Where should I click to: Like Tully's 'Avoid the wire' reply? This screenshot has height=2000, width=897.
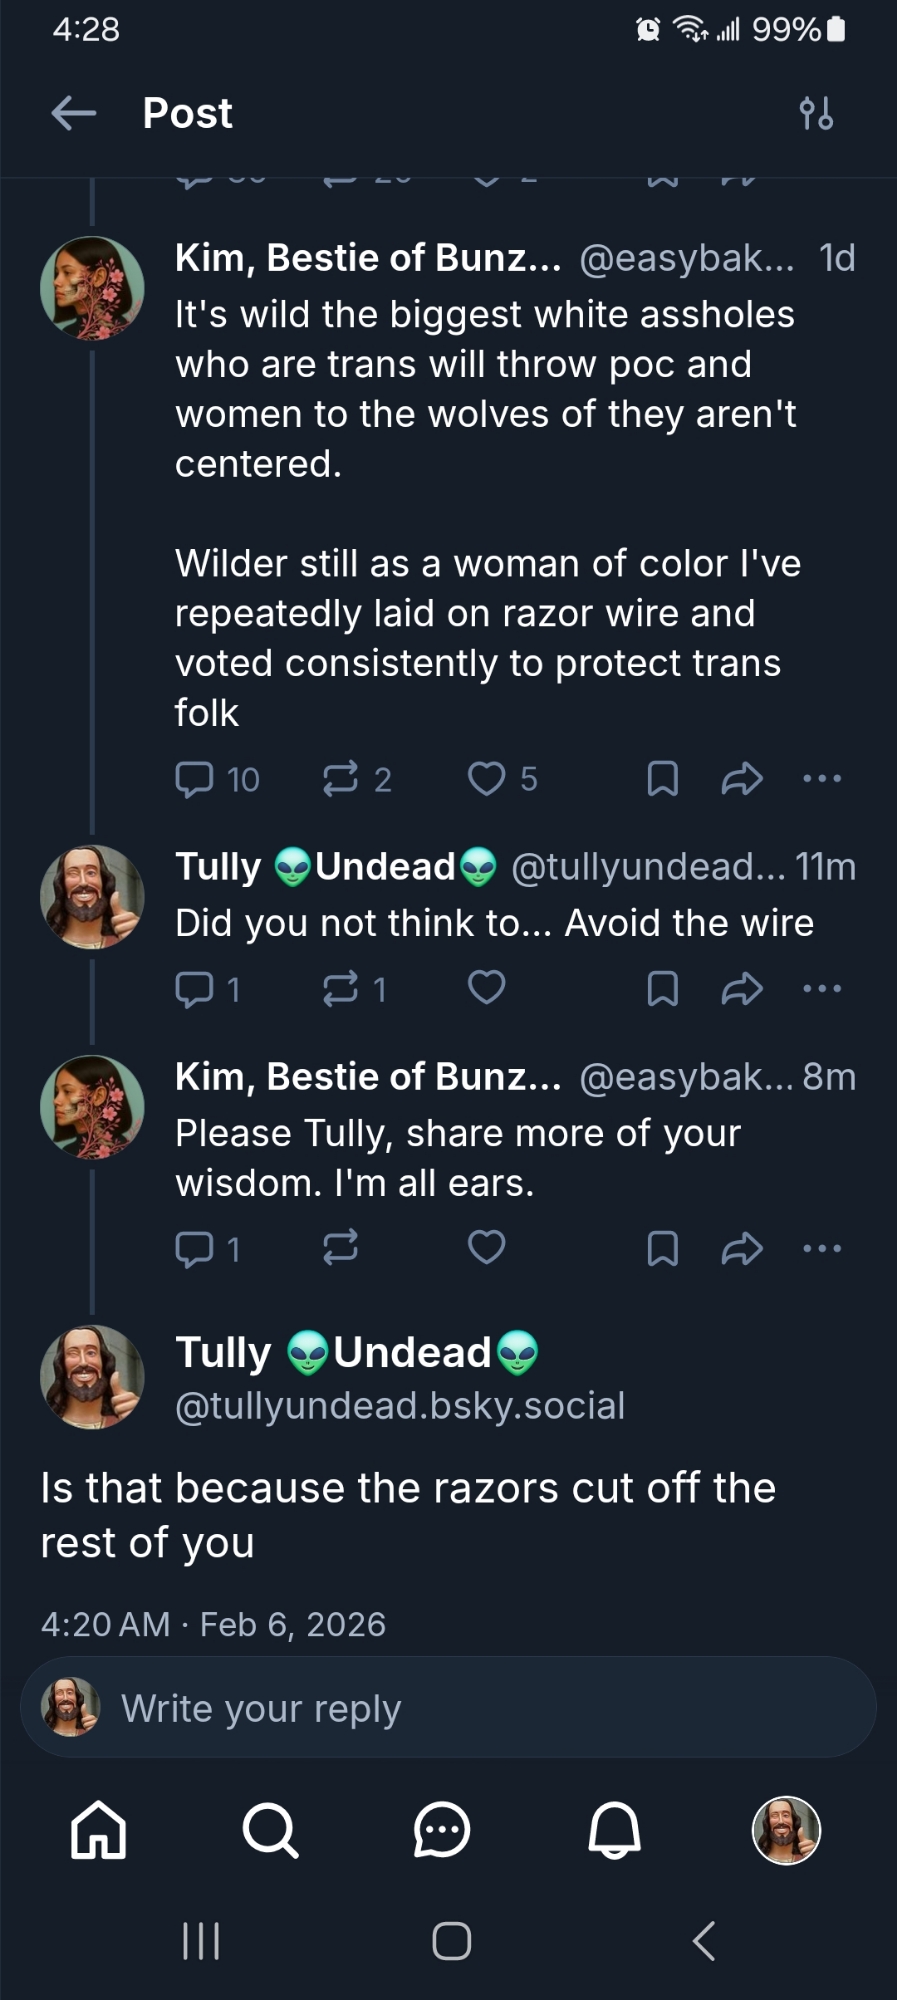pos(487,989)
